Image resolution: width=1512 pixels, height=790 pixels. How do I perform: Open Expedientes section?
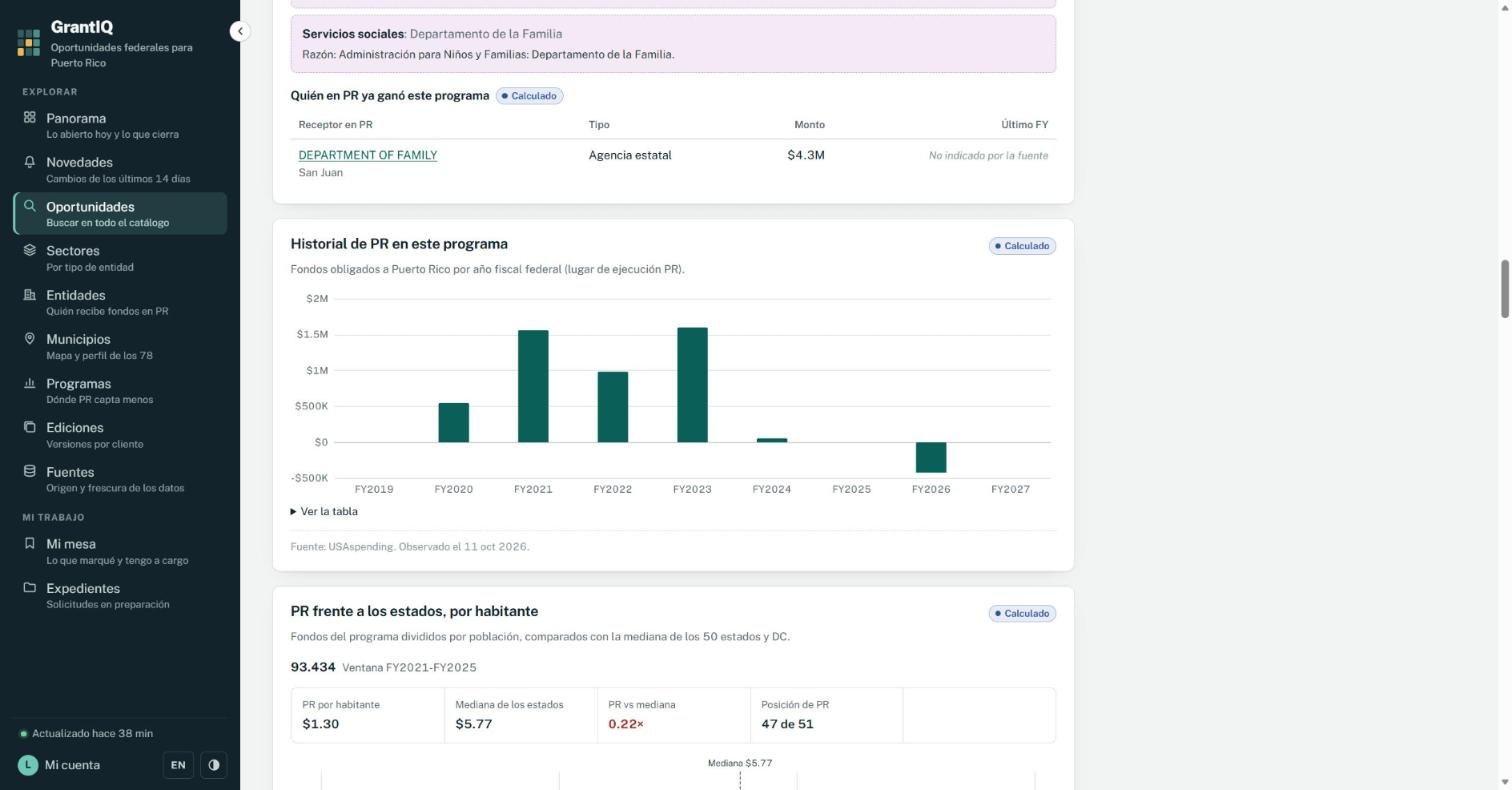tap(120, 595)
